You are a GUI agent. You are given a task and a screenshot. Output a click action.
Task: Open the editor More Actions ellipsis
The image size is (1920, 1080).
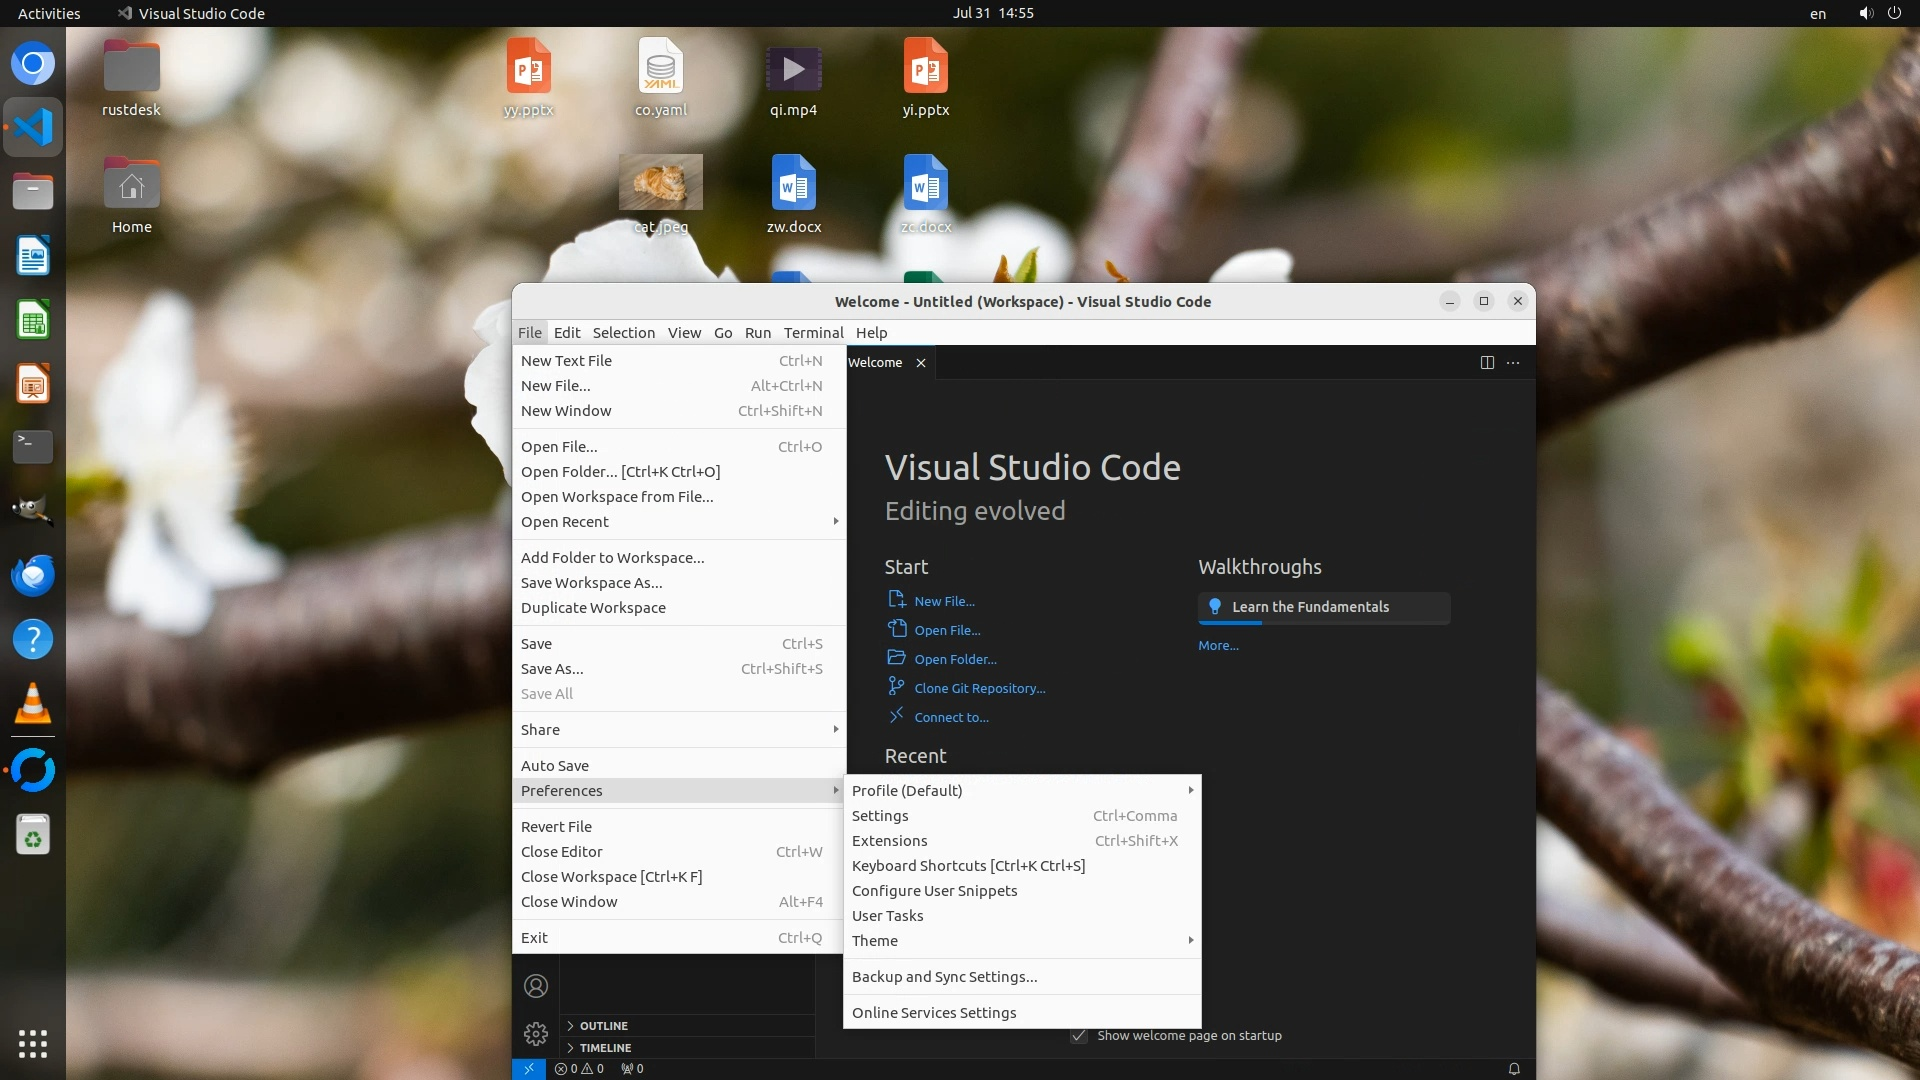pos(1513,363)
